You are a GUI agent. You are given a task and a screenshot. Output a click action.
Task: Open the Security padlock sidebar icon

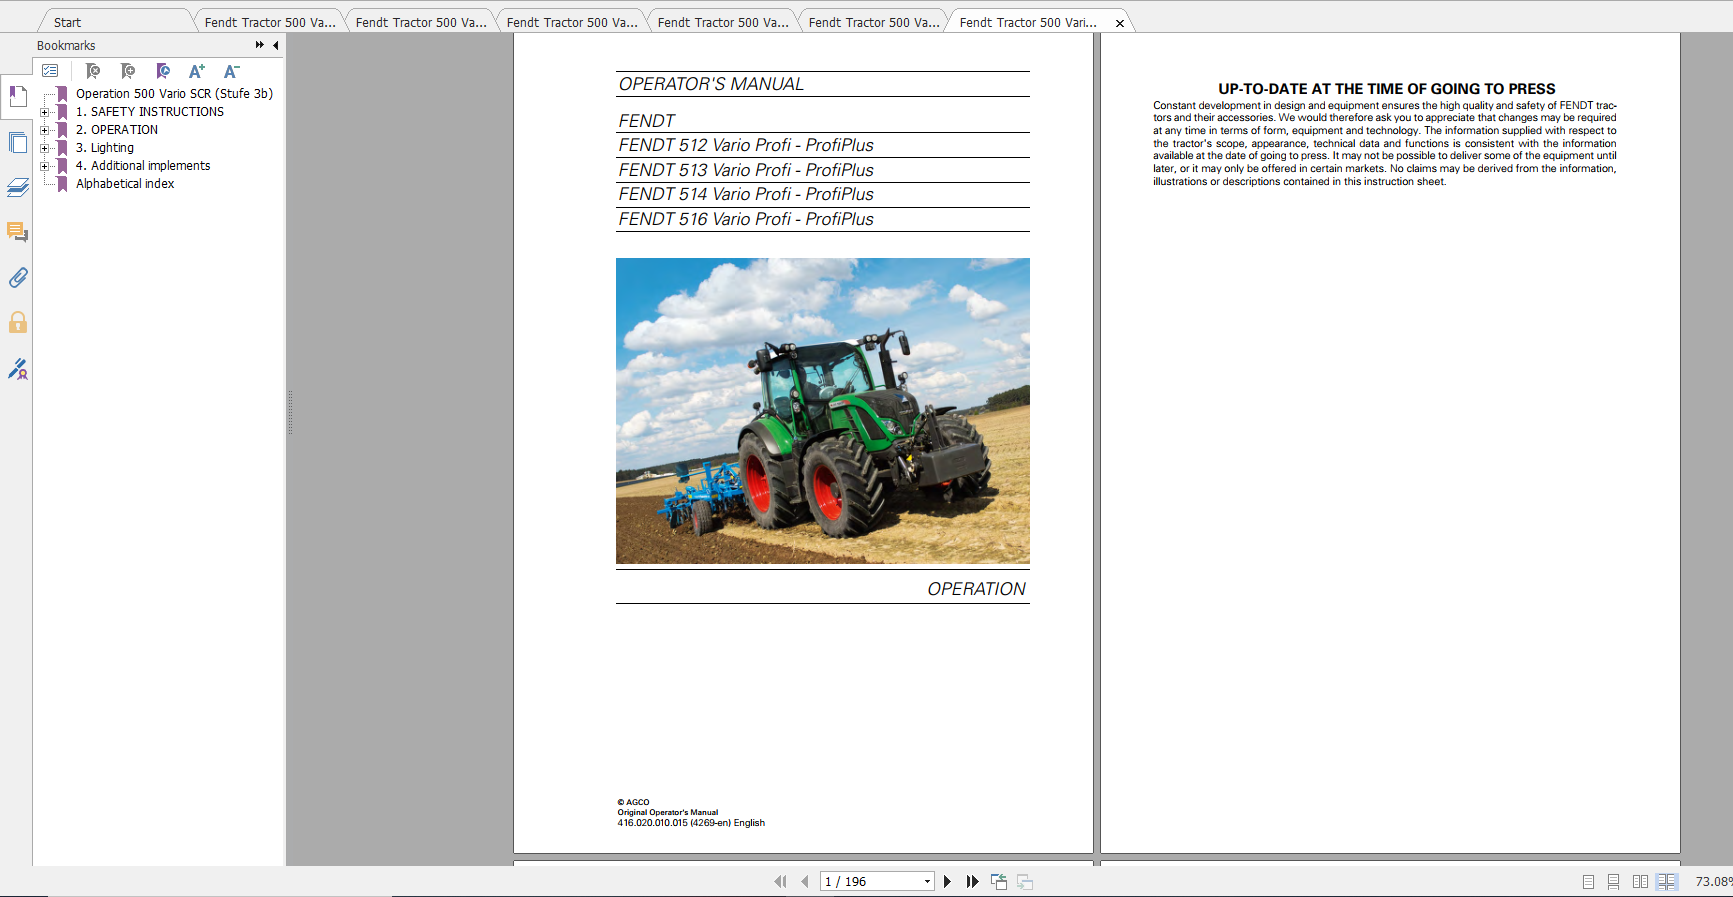coord(17,322)
